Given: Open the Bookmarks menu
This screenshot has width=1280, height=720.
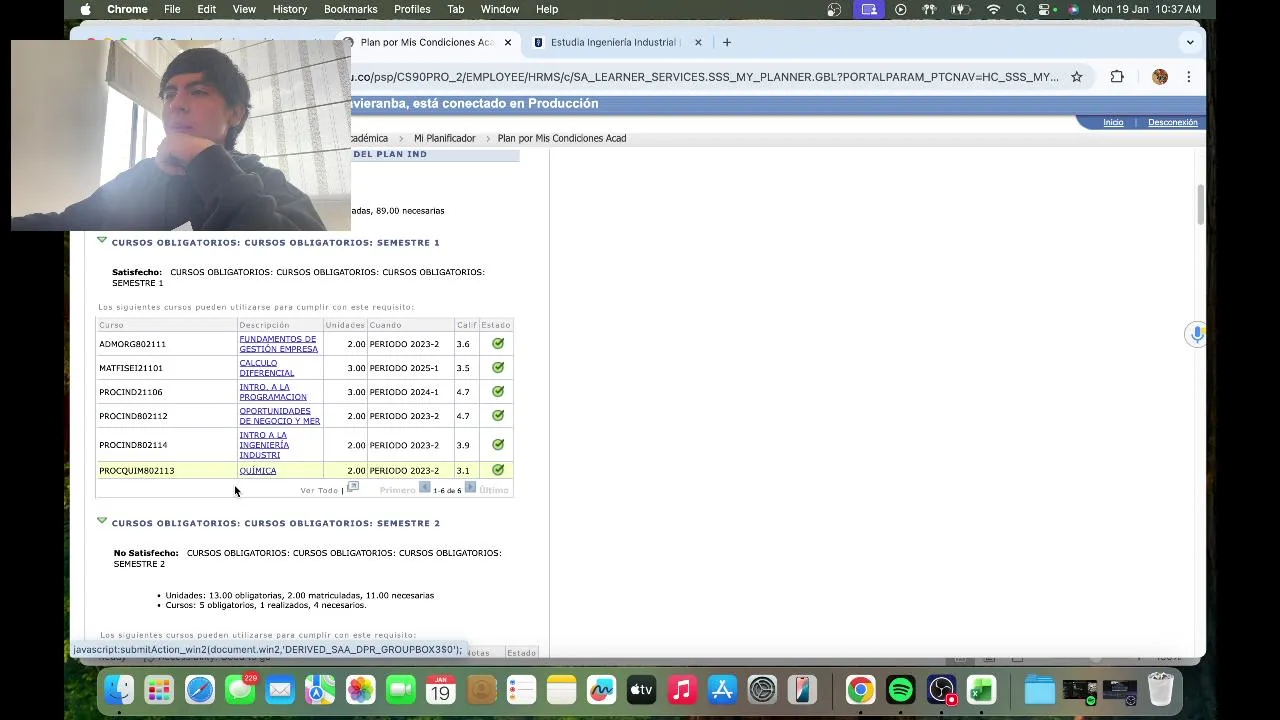Looking at the screenshot, I should tap(350, 9).
